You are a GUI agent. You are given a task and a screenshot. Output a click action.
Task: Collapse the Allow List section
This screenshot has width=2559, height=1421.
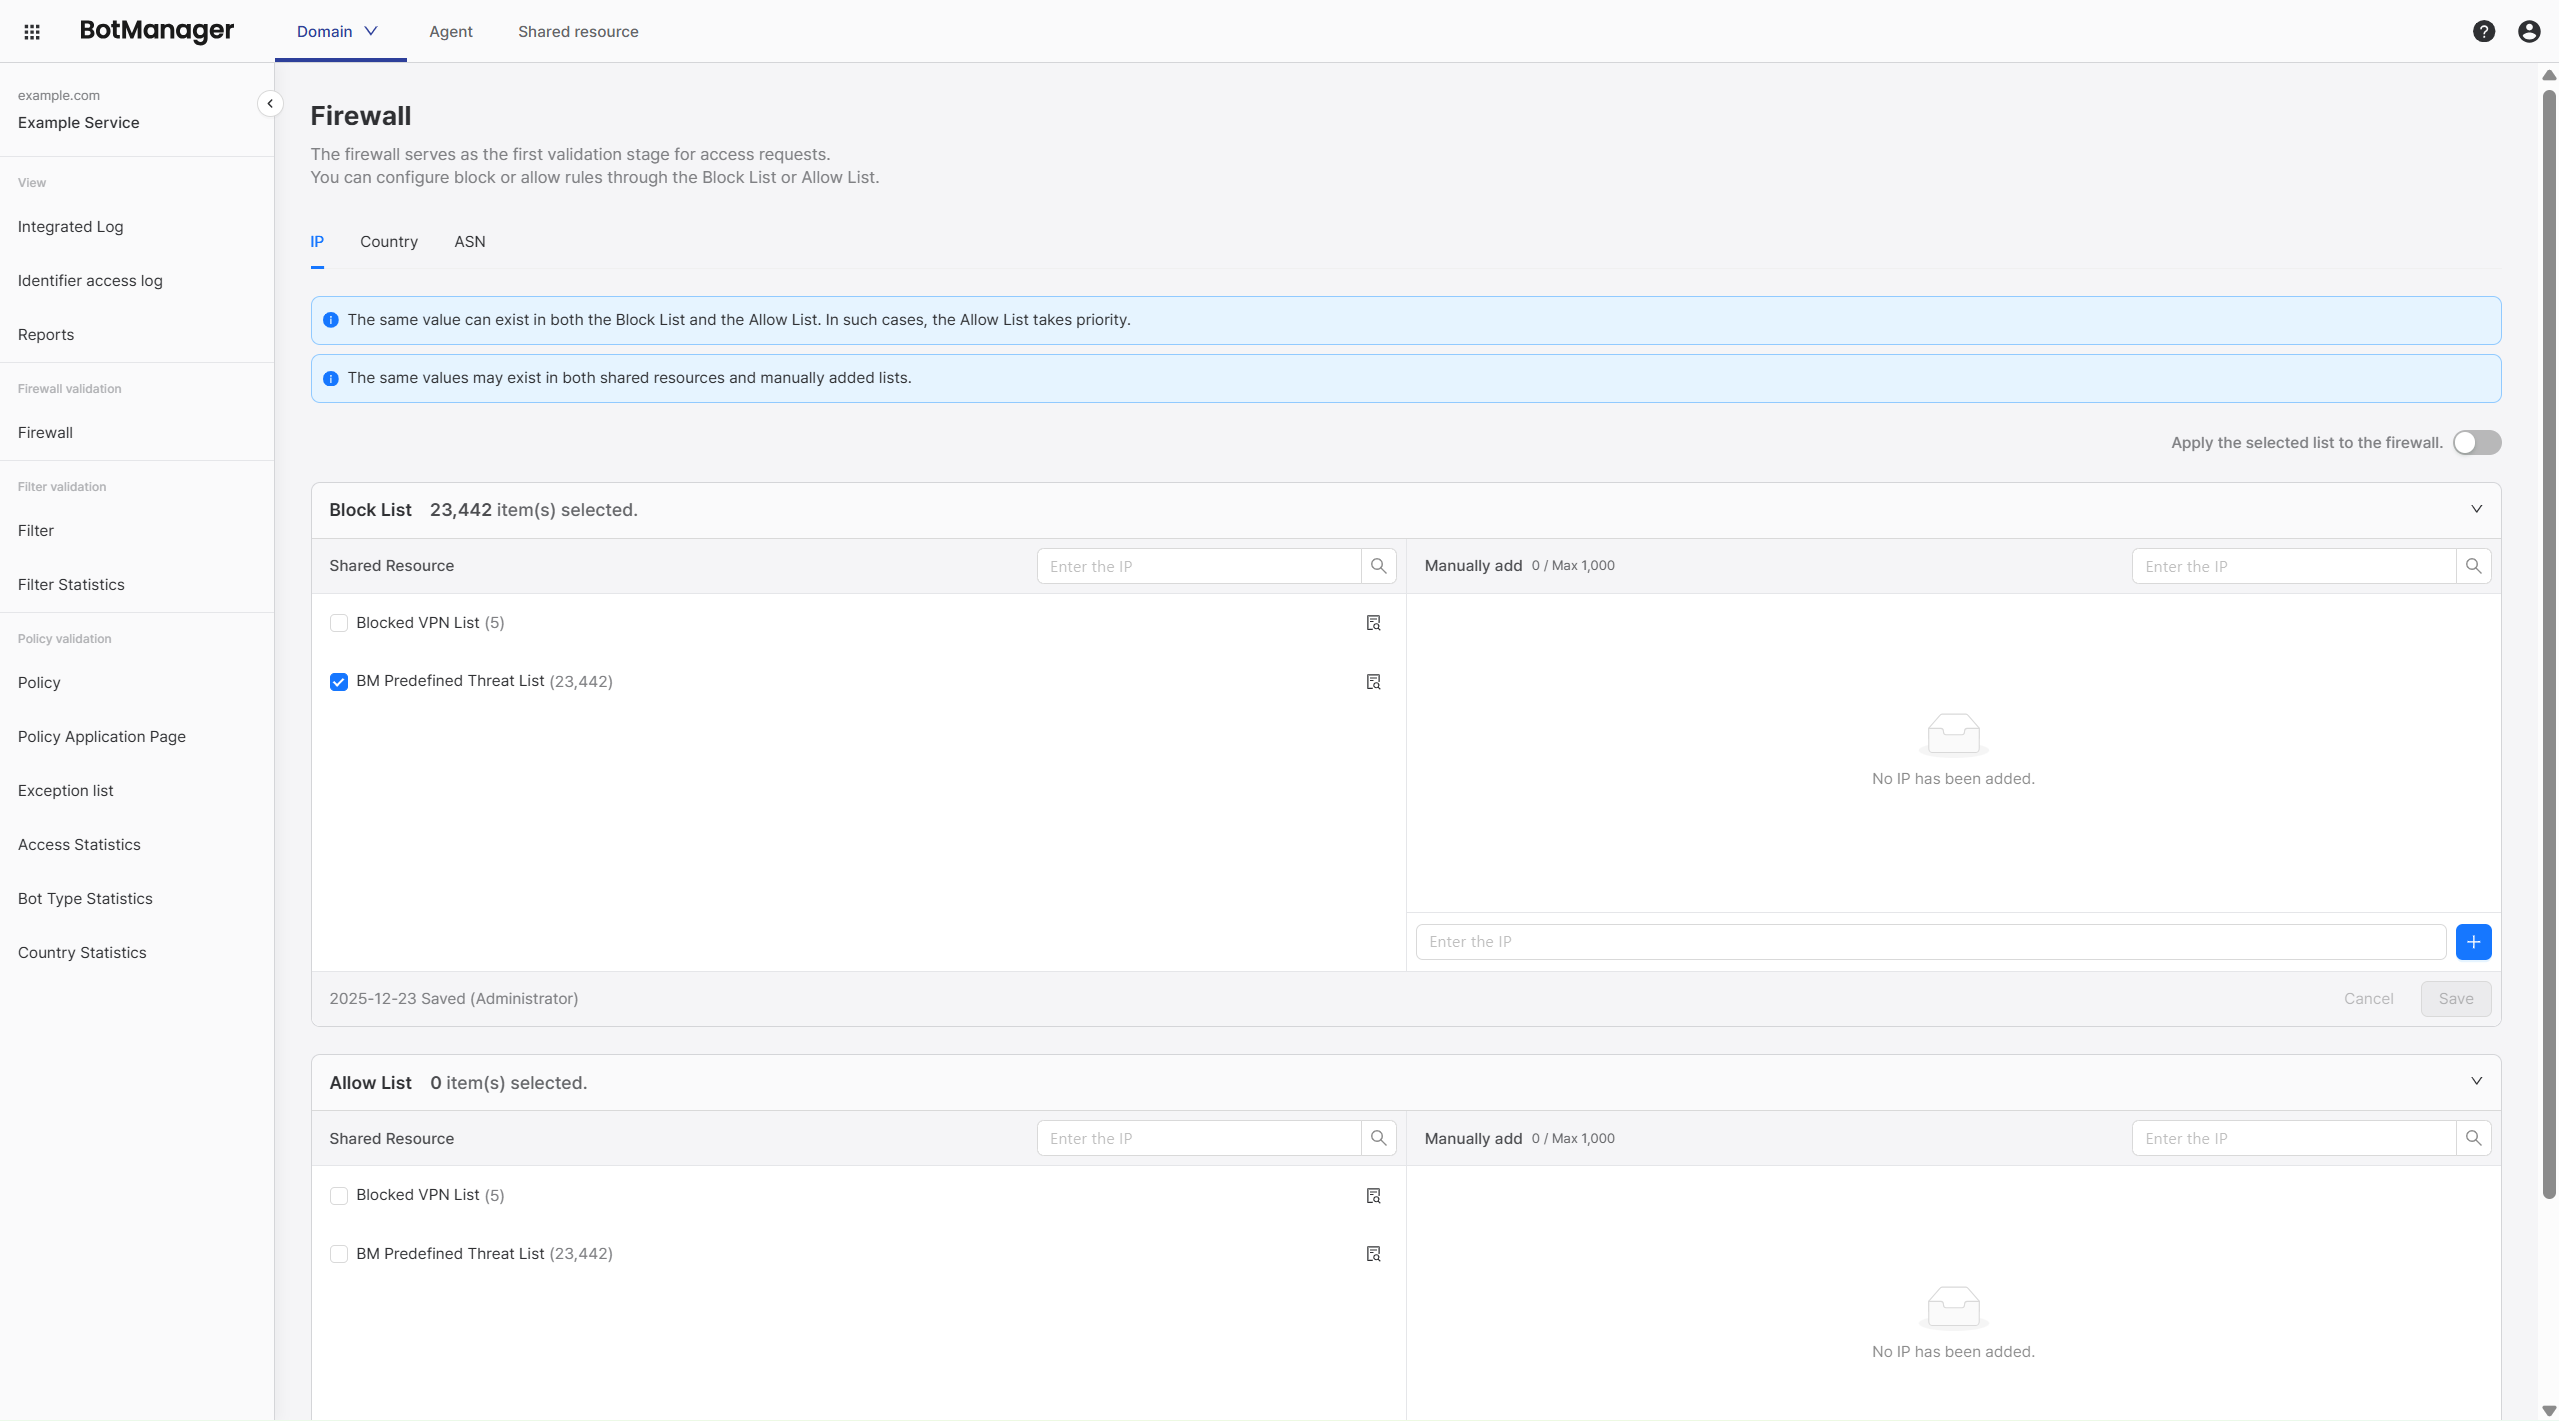click(2476, 1082)
